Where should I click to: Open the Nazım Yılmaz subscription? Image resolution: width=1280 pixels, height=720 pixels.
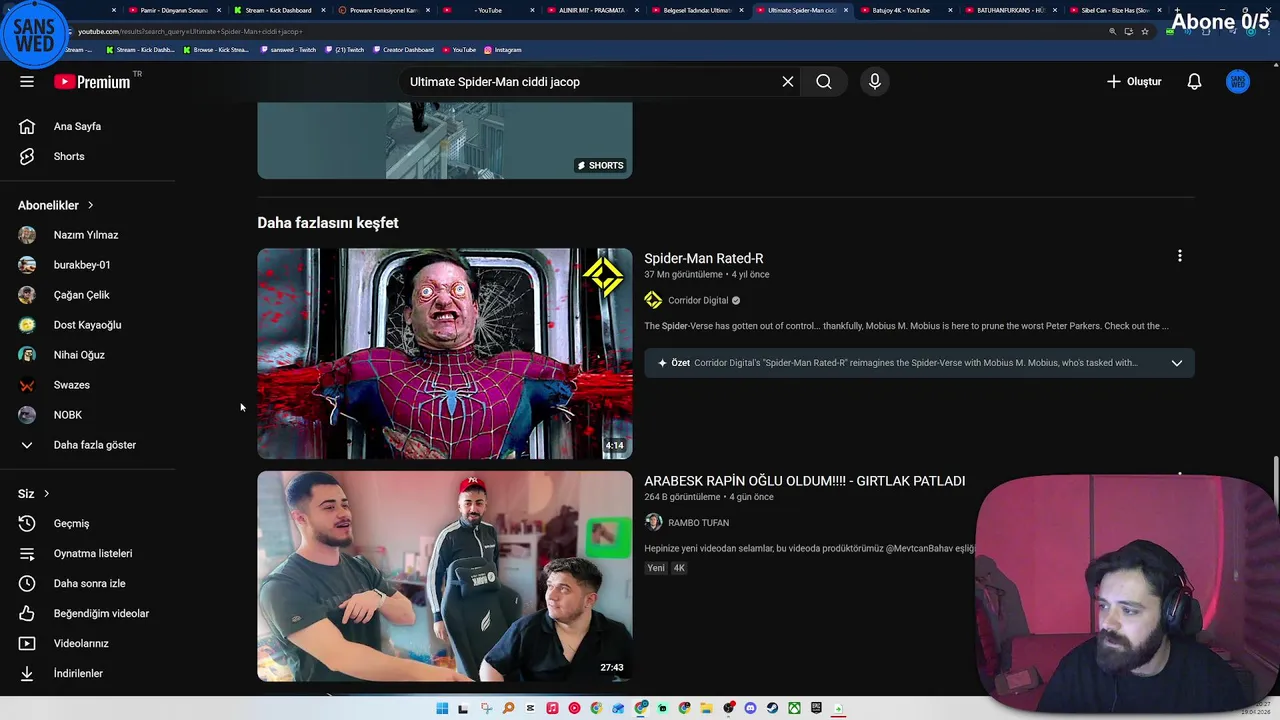tap(87, 235)
